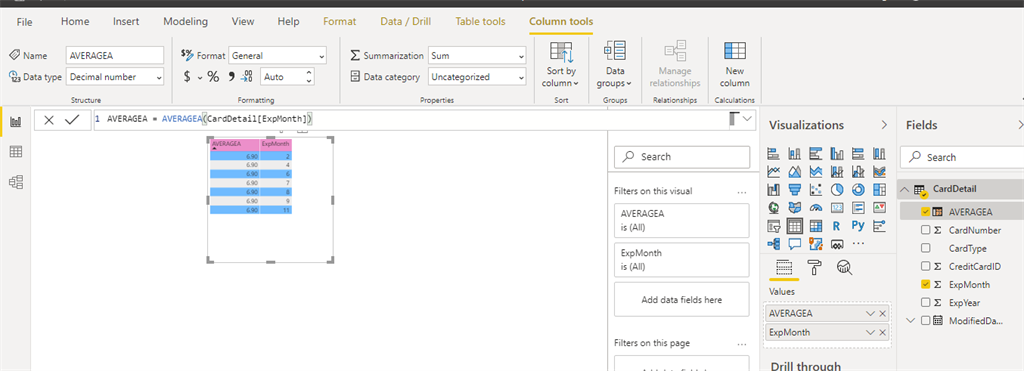Switch to the View tab

243,22
